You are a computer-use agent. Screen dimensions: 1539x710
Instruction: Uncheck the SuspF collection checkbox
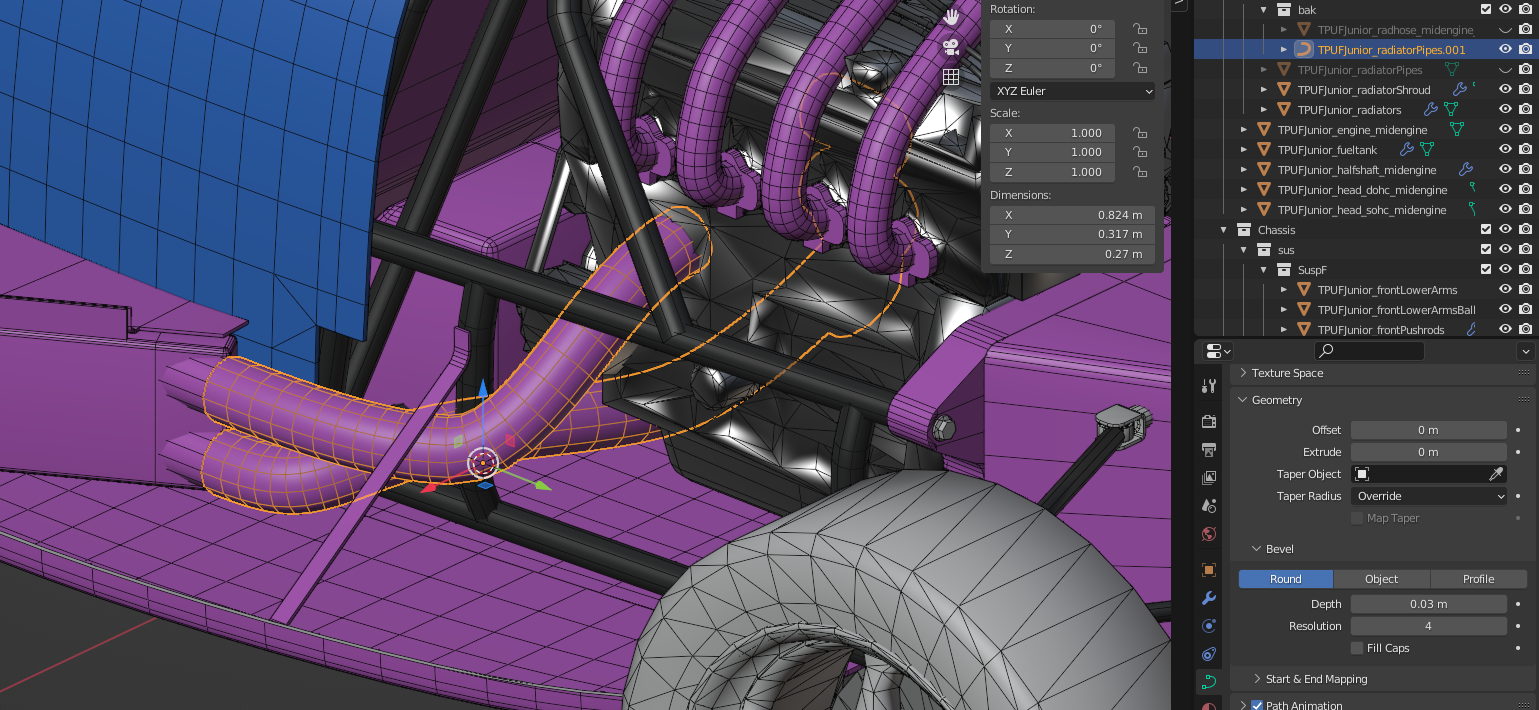pos(1485,270)
